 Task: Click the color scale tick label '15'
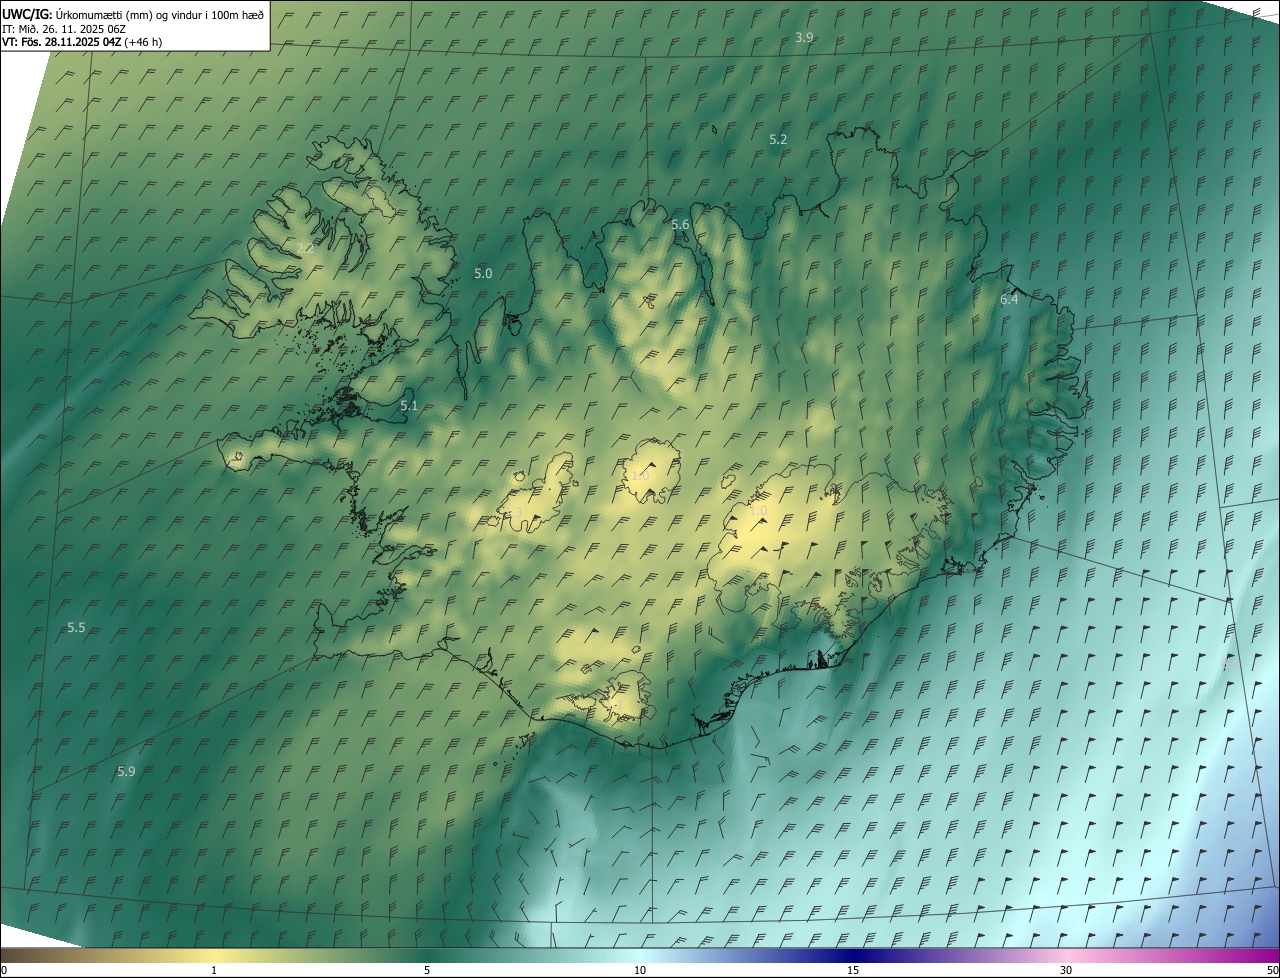click(x=853, y=970)
